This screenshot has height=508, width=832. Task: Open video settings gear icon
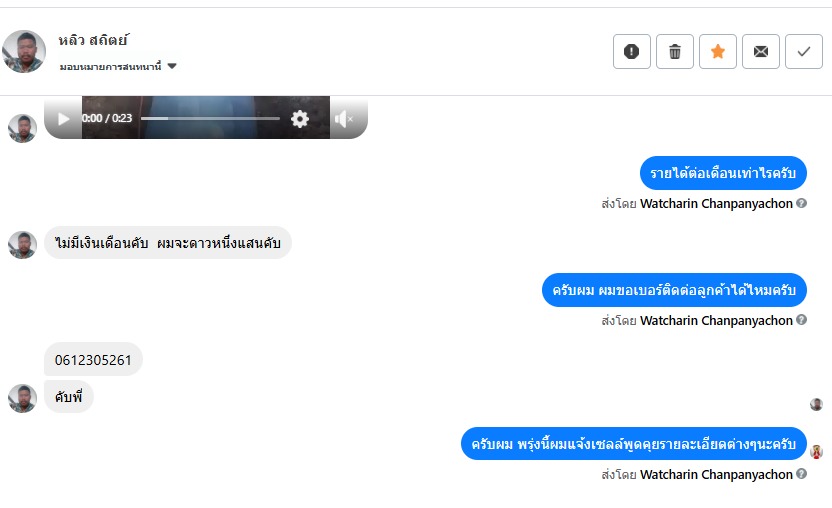pos(300,118)
